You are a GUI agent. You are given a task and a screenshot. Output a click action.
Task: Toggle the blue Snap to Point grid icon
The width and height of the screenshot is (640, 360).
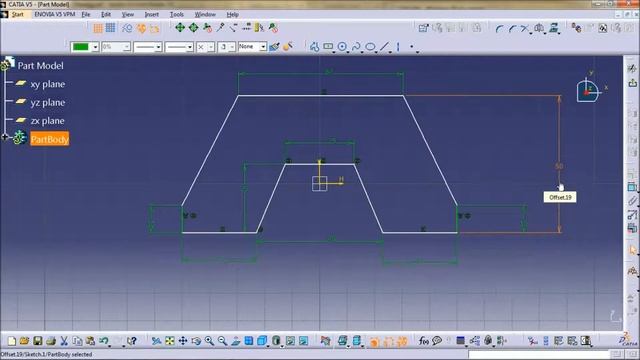[x=111, y=28]
